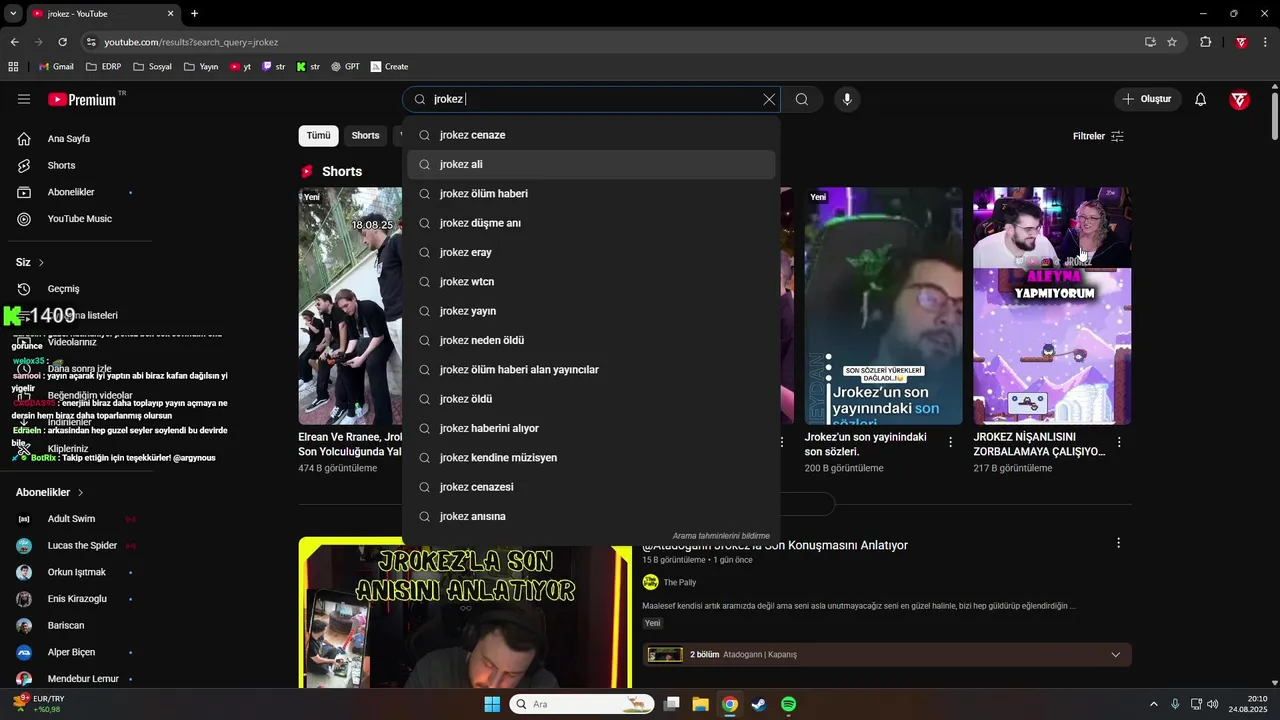Open Shorts from the sidebar
This screenshot has height=720, width=1280.
pyautogui.click(x=62, y=165)
